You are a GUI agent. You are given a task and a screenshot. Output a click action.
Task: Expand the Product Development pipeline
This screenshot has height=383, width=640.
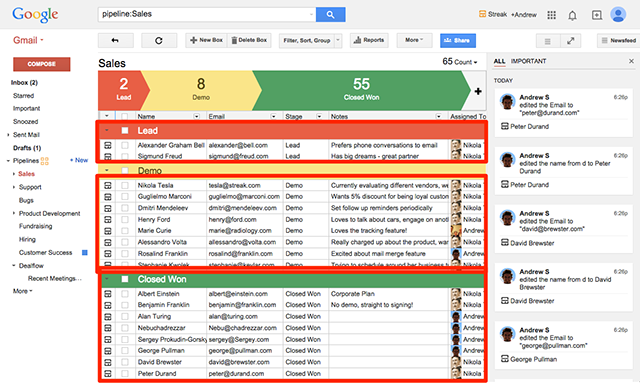pos(14,214)
